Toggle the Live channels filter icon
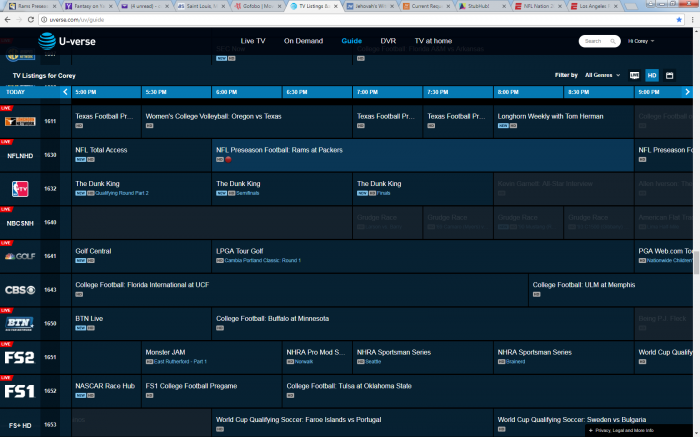 (x=634, y=75)
